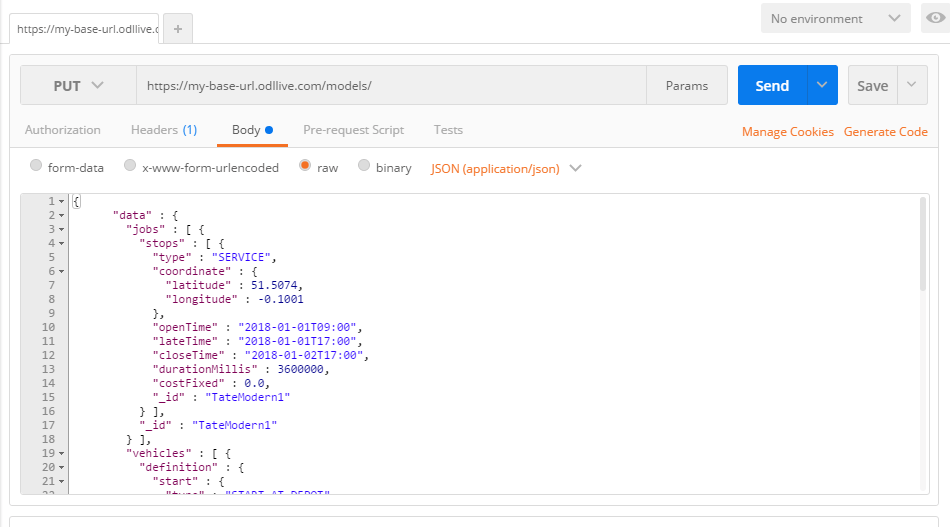Select the x-www-form-urlencoded radio option
The image size is (950, 527).
click(x=130, y=167)
